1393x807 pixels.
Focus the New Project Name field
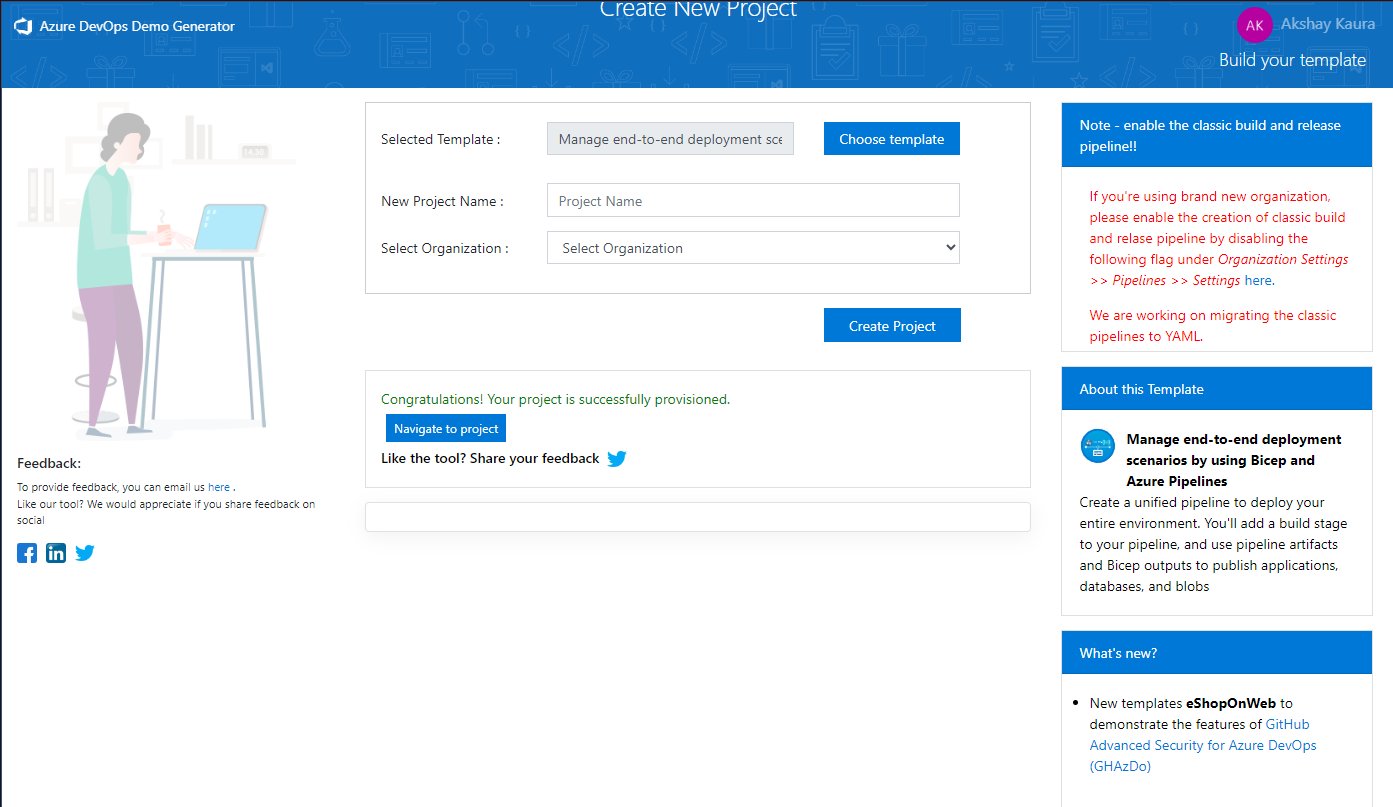[x=753, y=200]
